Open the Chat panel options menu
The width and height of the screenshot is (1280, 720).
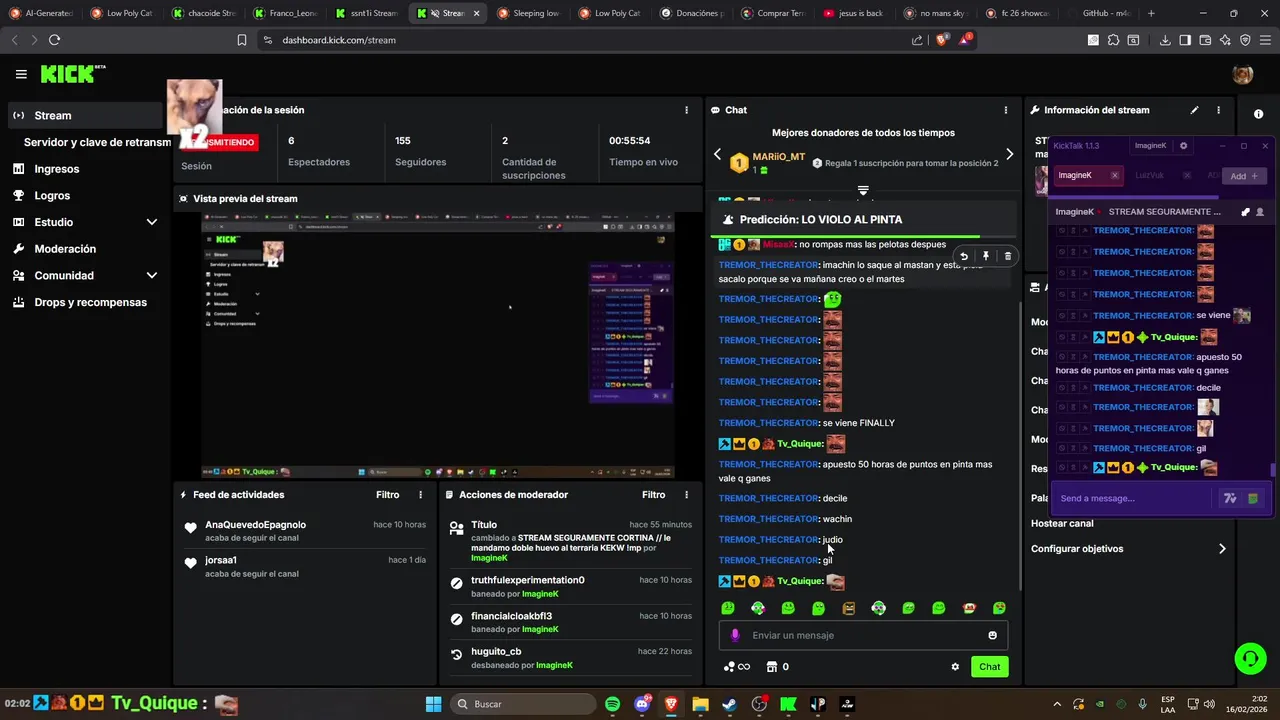[1006, 110]
